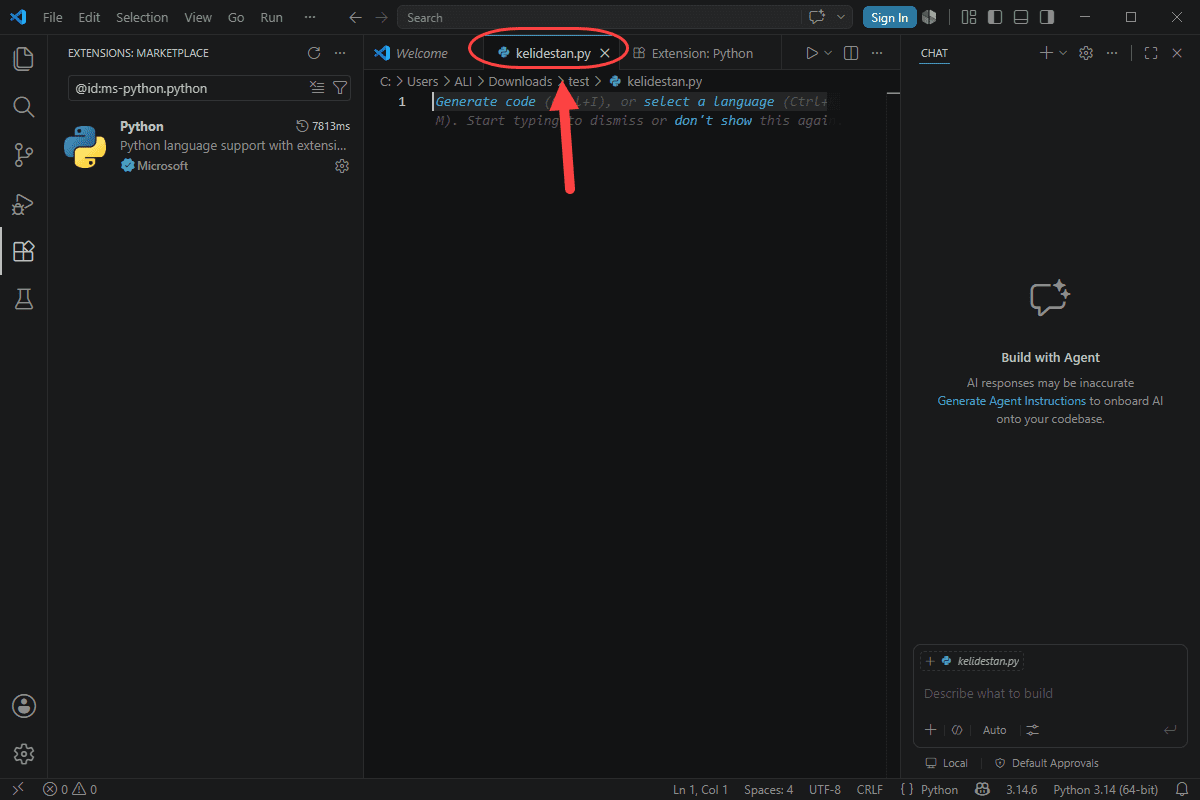Split the editor to the right
This screenshot has width=1200, height=800.
(x=851, y=53)
